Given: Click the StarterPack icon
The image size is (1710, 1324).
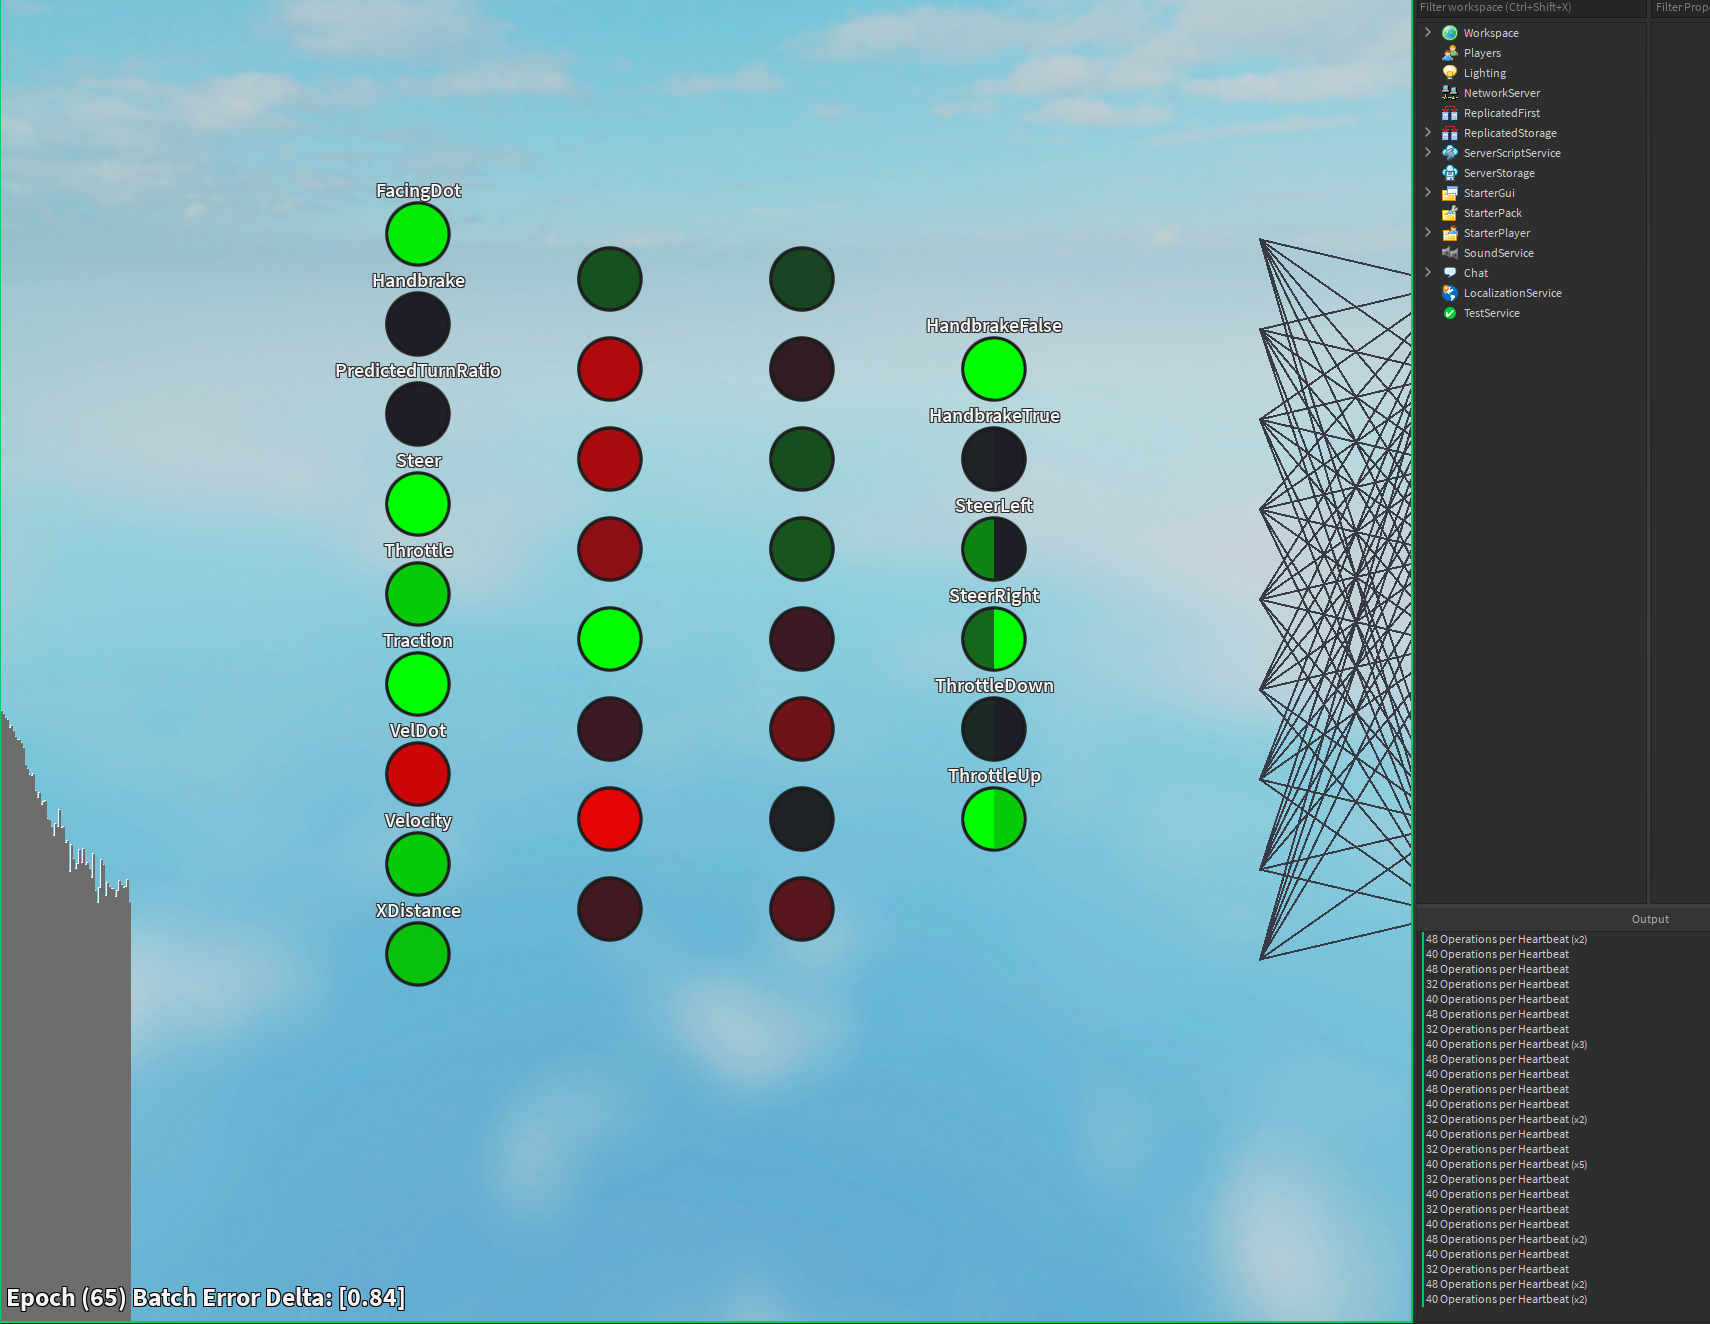Looking at the screenshot, I should pos(1449,213).
